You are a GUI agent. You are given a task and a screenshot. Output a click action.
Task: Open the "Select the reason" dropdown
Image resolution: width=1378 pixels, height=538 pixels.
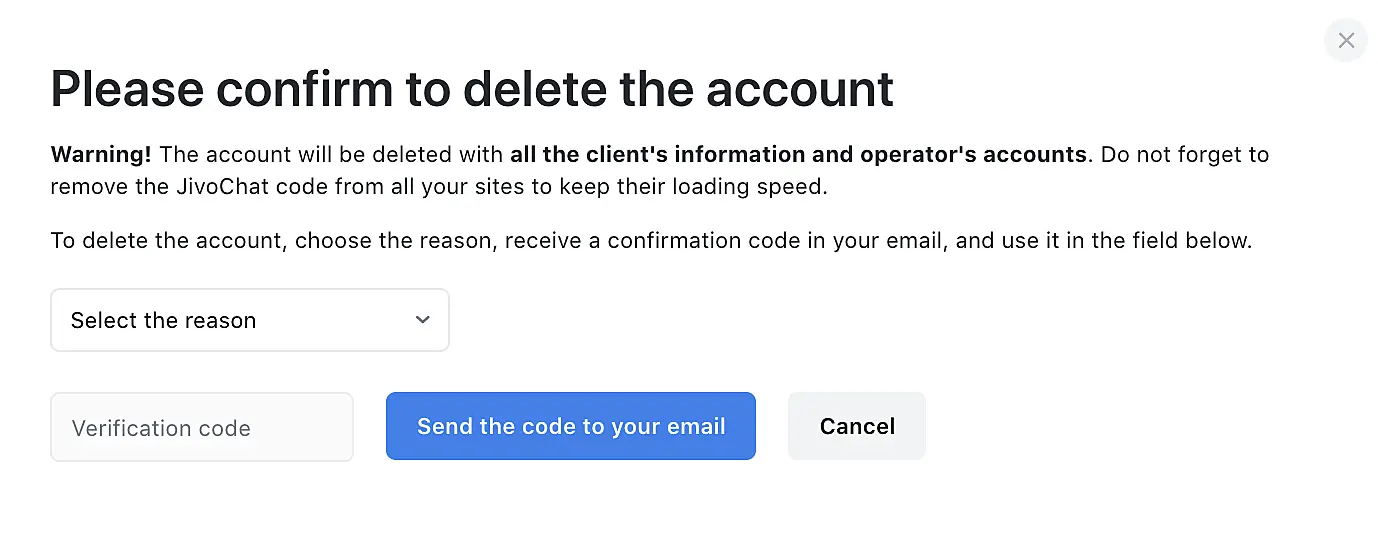point(249,320)
